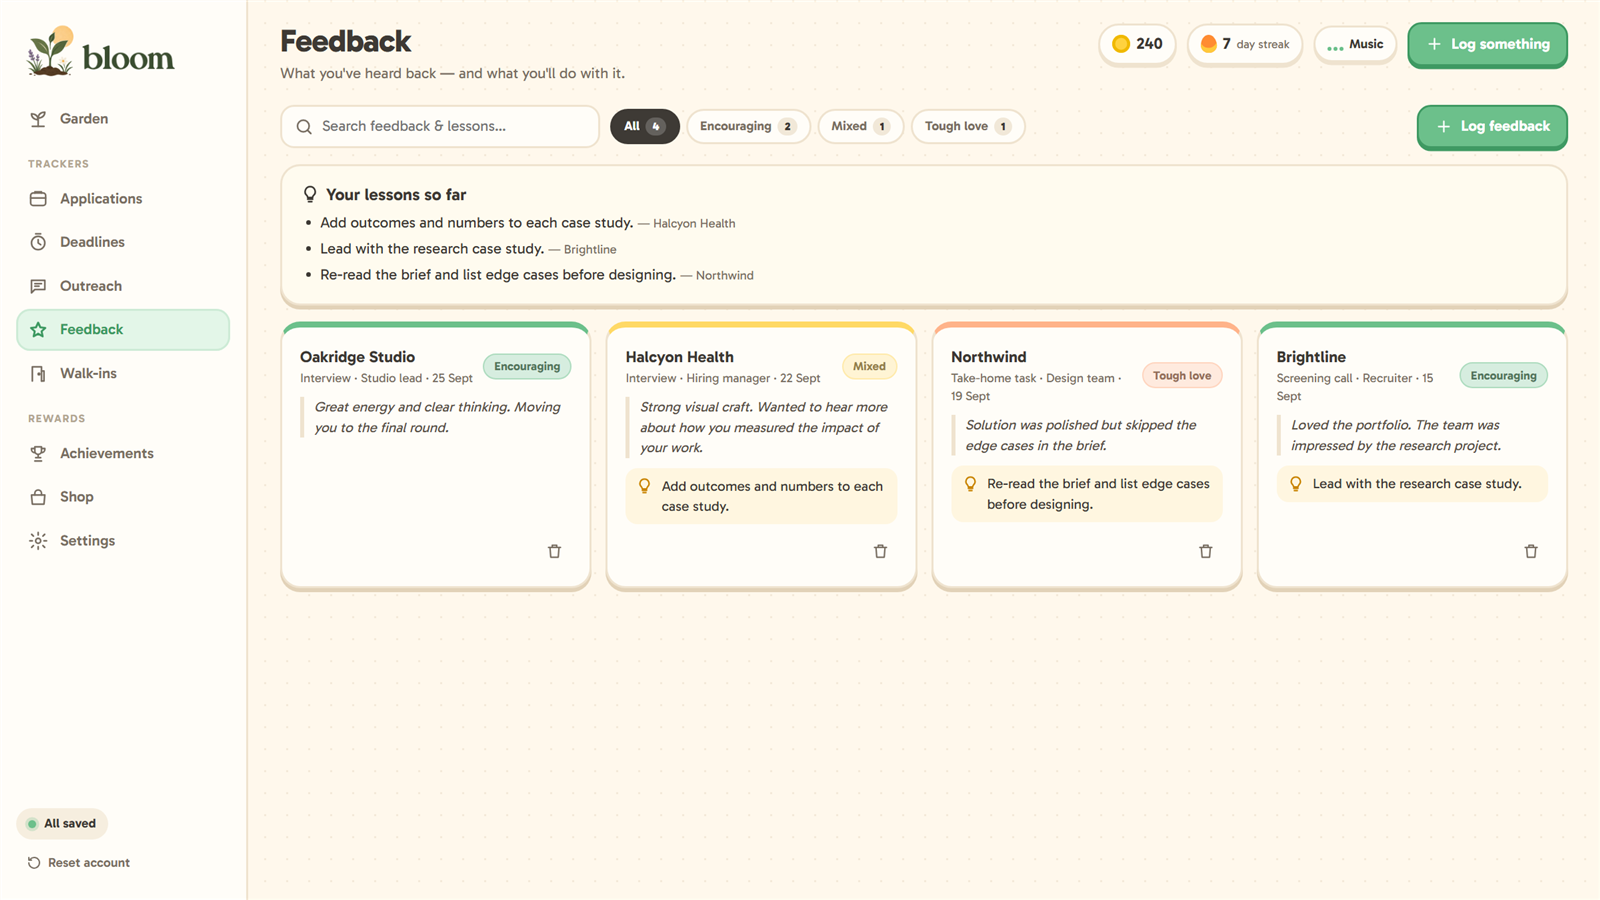Image resolution: width=1600 pixels, height=900 pixels.
Task: Click the orange streak flame icon
Action: 1208,44
